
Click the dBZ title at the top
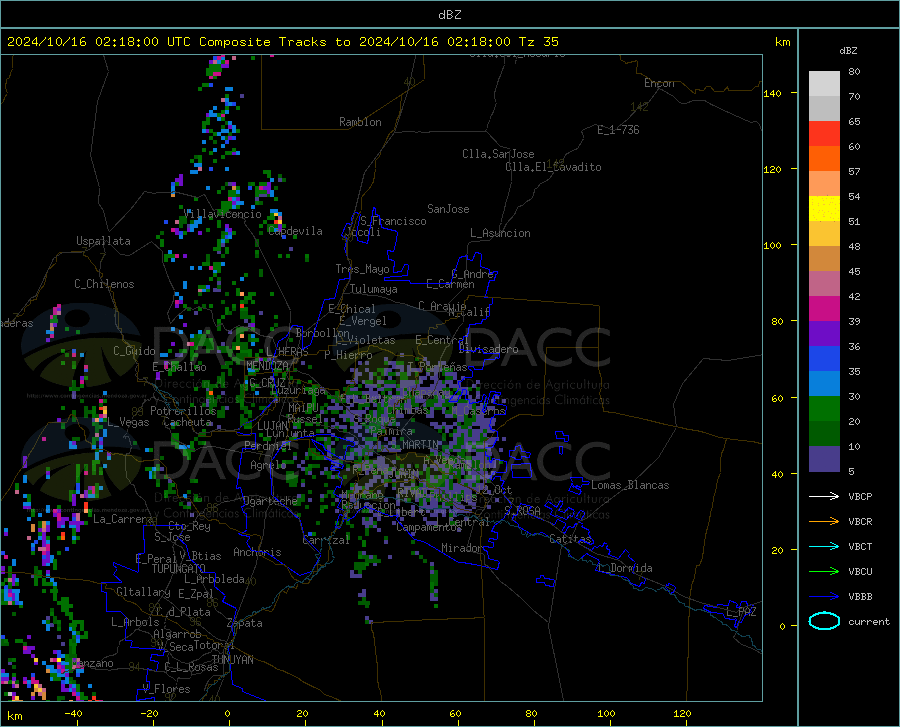449,15
